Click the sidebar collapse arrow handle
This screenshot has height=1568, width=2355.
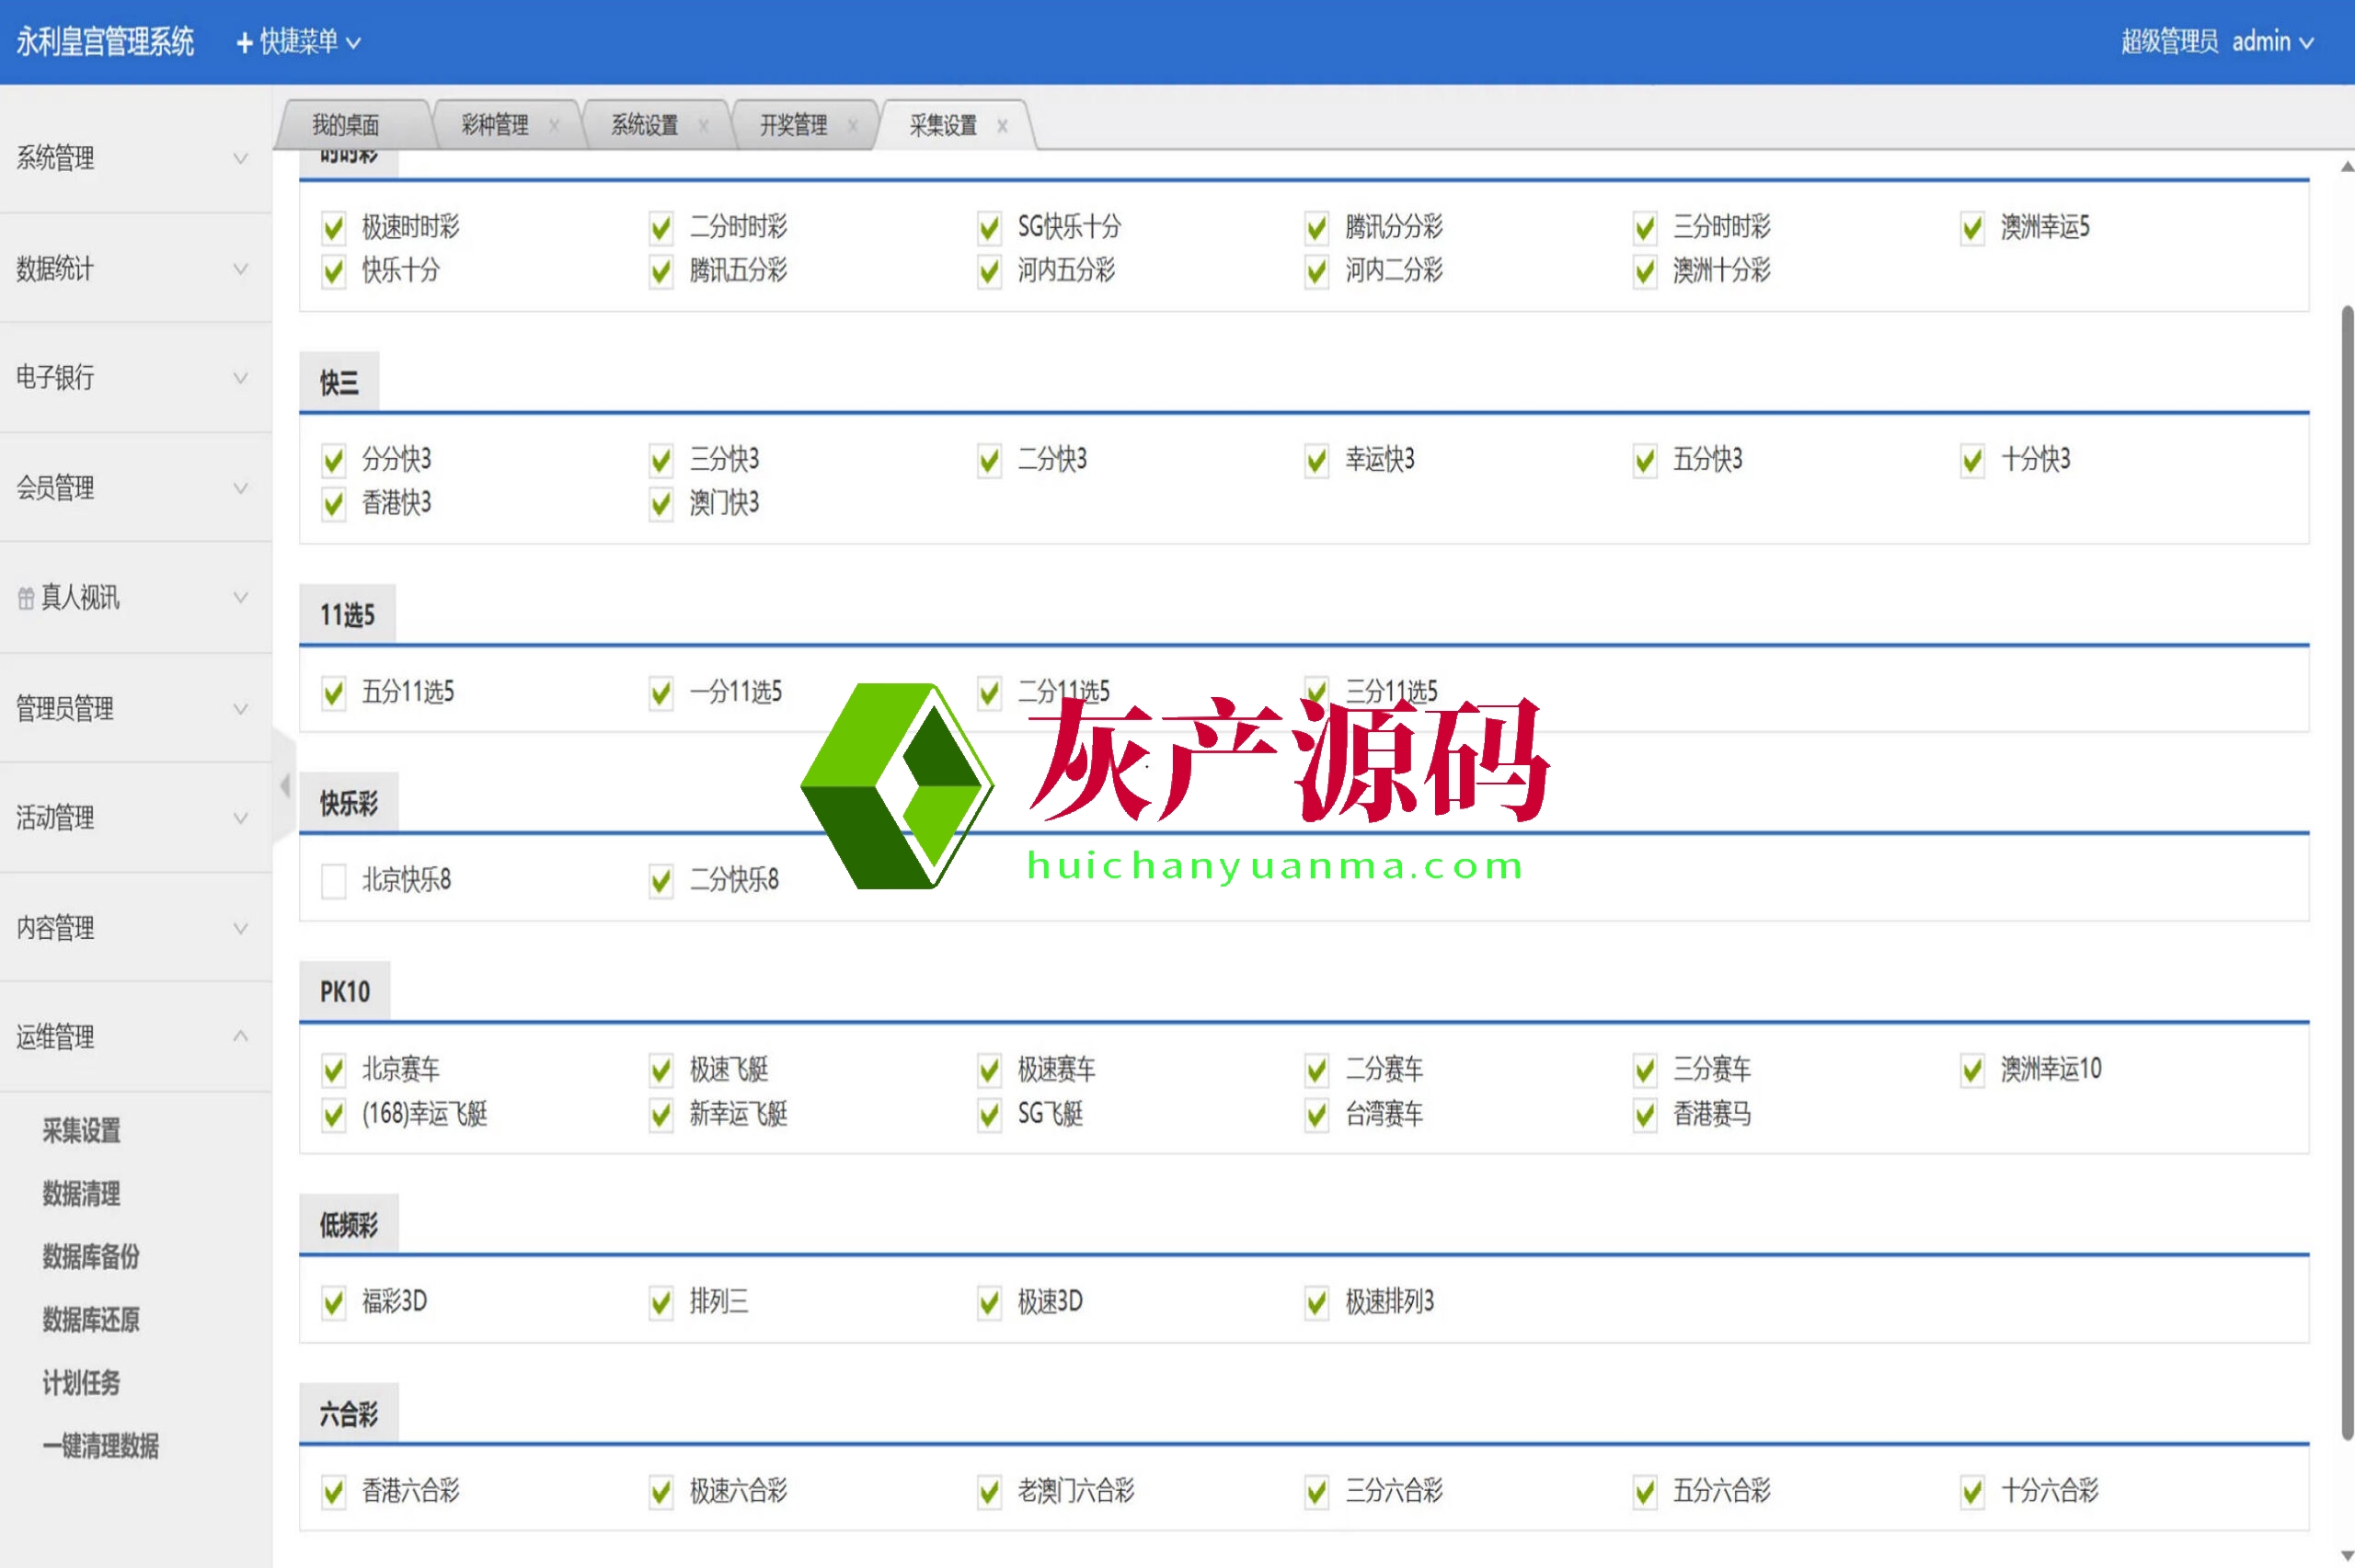pyautogui.click(x=285, y=786)
